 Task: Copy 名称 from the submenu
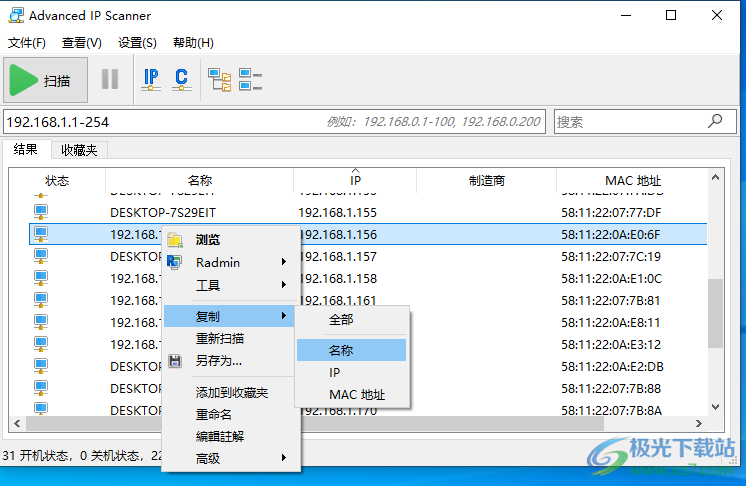point(352,350)
